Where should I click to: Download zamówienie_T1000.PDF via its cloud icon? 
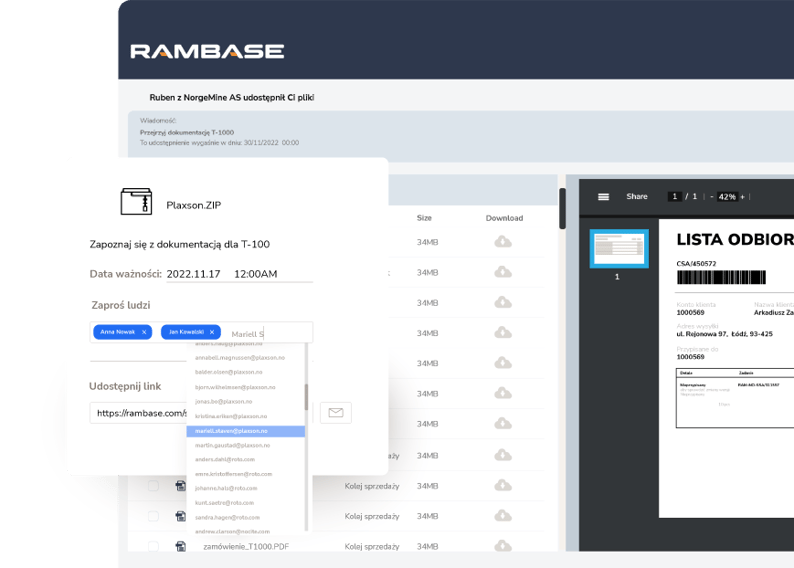[503, 546]
